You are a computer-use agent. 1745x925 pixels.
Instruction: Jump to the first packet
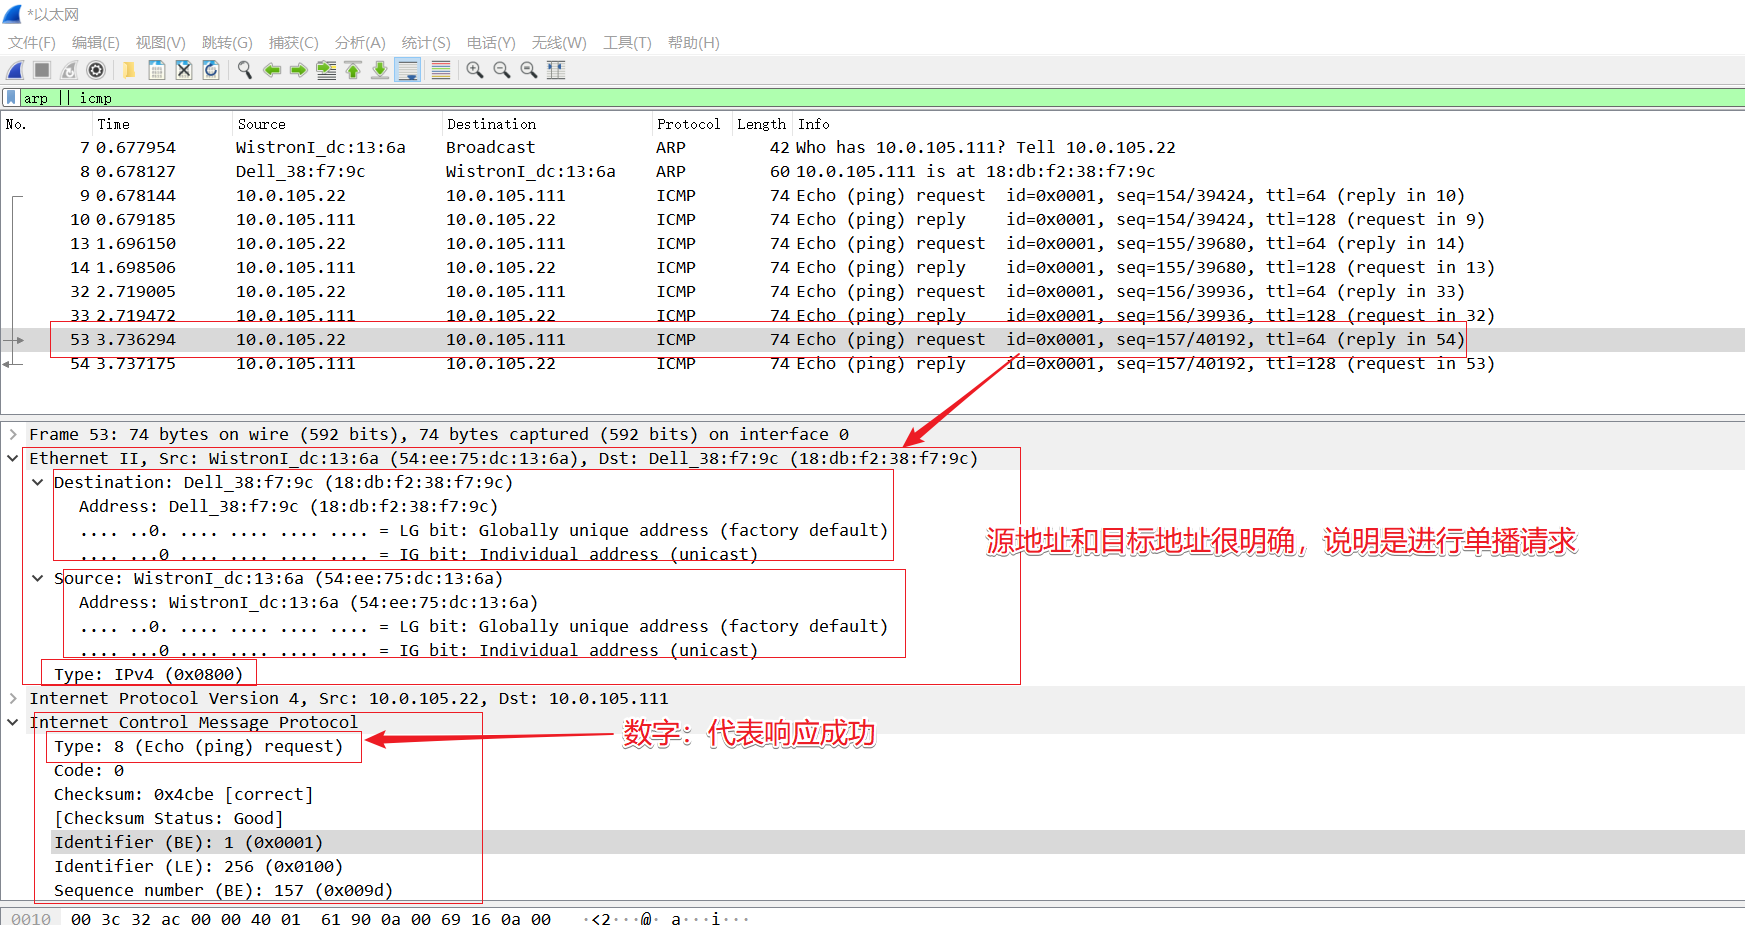[353, 70]
